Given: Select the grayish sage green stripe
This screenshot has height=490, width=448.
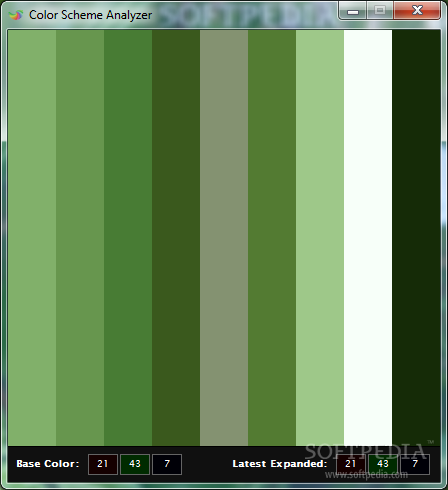Looking at the screenshot, I should [224, 238].
